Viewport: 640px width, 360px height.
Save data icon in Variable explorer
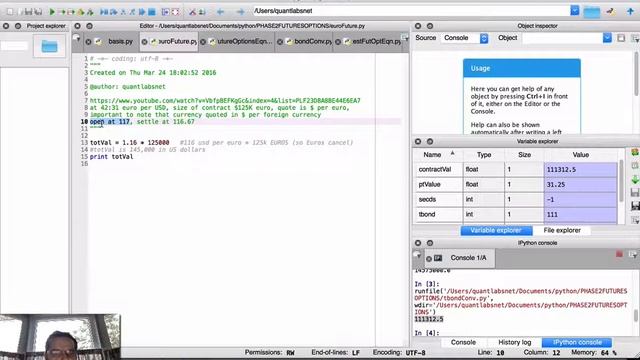tap(635, 192)
